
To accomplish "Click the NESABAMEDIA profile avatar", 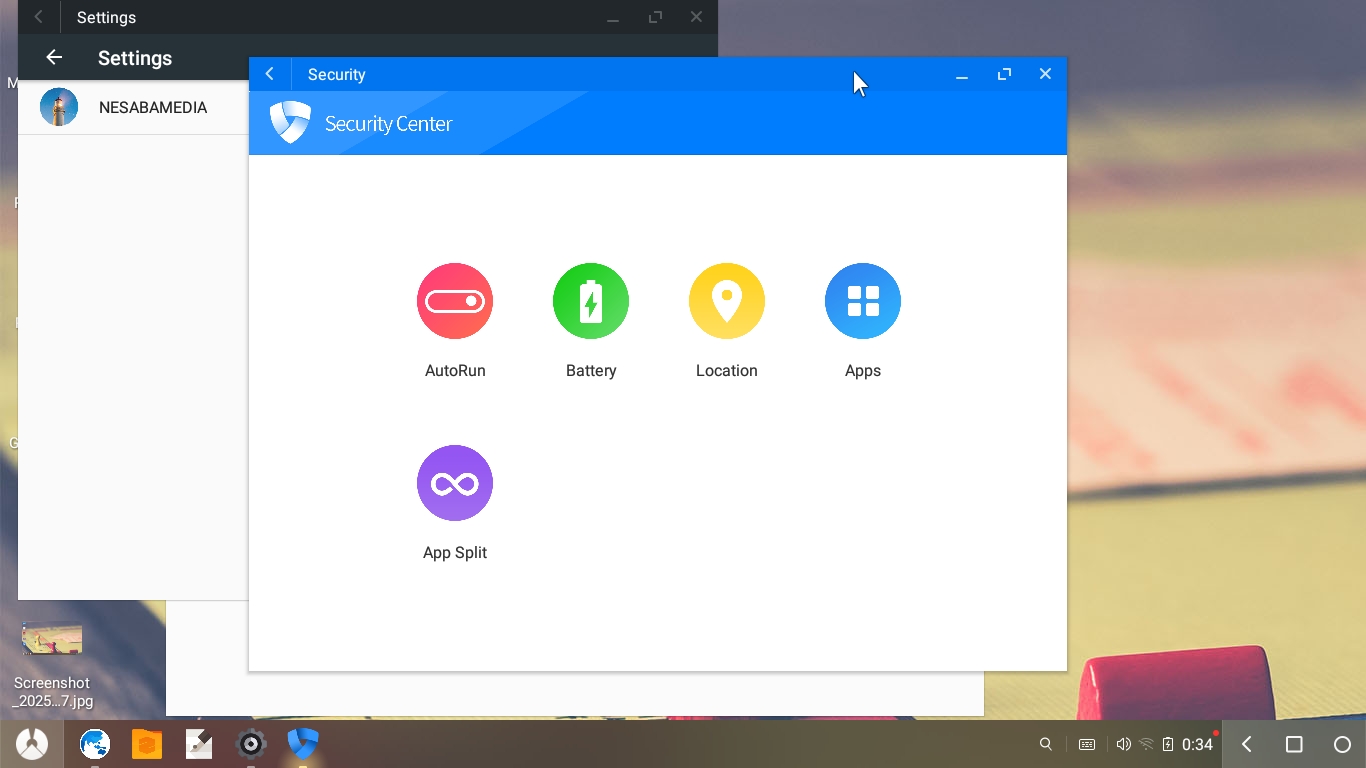I will coord(59,107).
